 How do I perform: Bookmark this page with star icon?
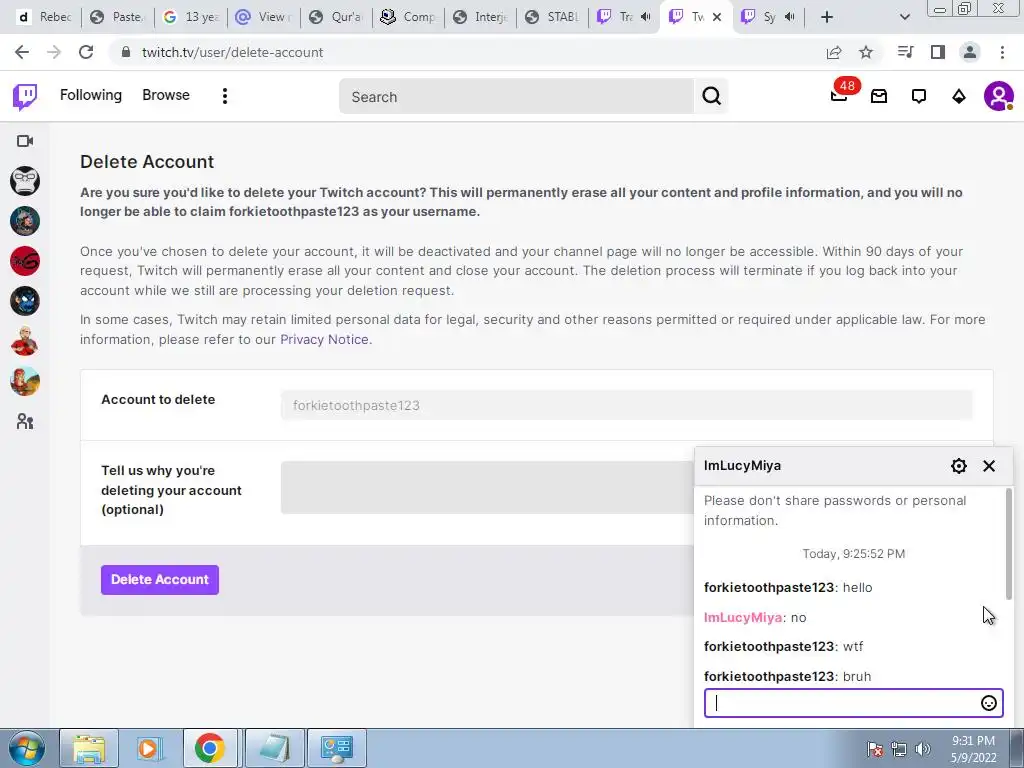(866, 52)
